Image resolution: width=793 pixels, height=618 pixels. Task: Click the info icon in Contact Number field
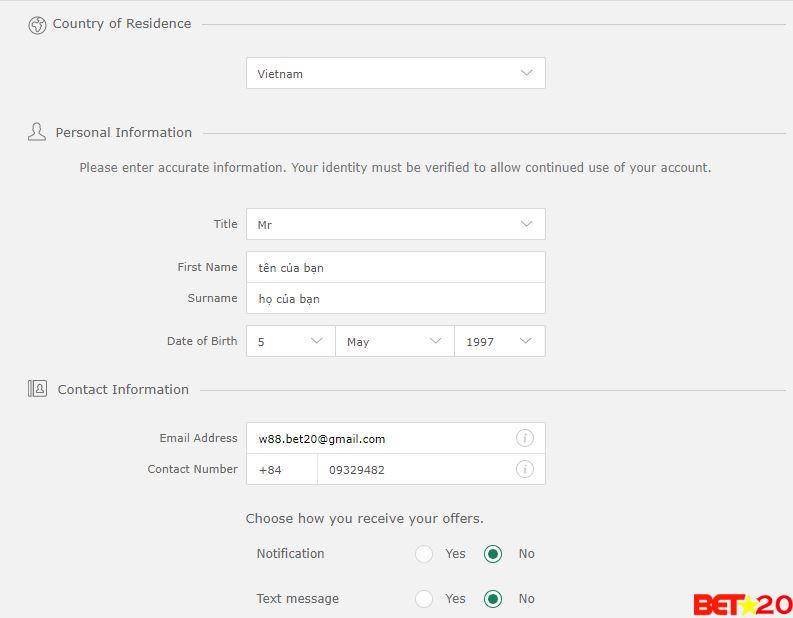coord(524,469)
